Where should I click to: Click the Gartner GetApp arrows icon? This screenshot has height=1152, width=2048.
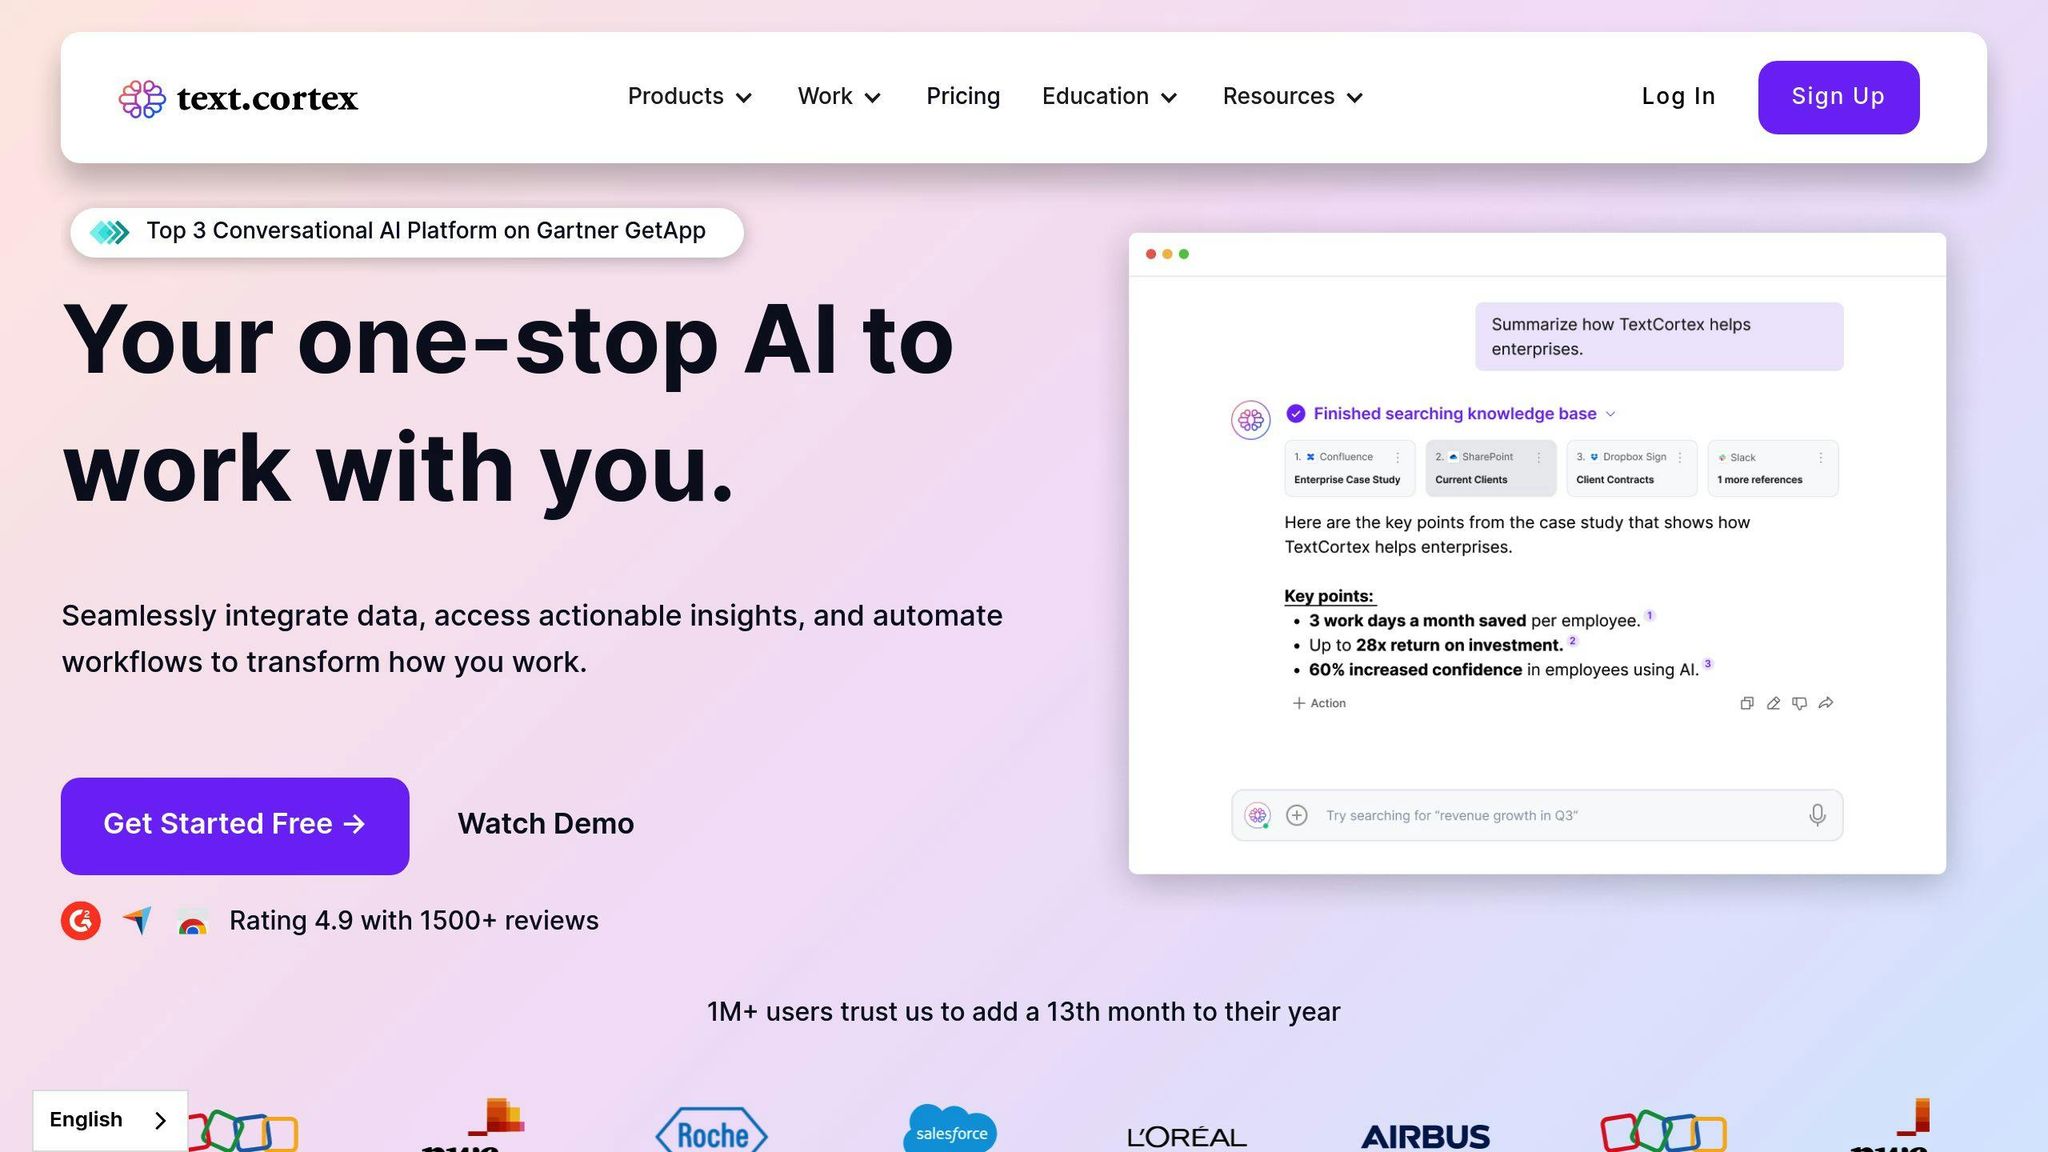point(110,232)
